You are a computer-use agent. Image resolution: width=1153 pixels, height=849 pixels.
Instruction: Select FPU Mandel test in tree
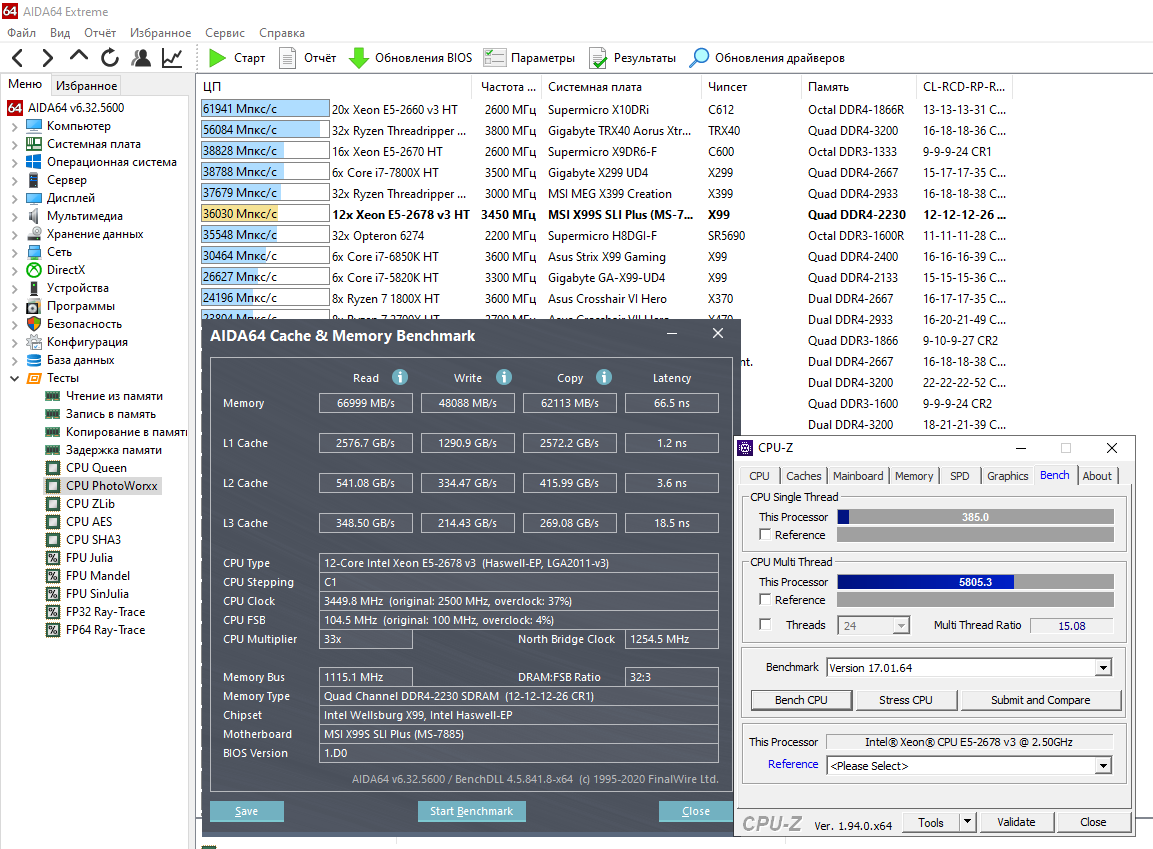pos(98,576)
